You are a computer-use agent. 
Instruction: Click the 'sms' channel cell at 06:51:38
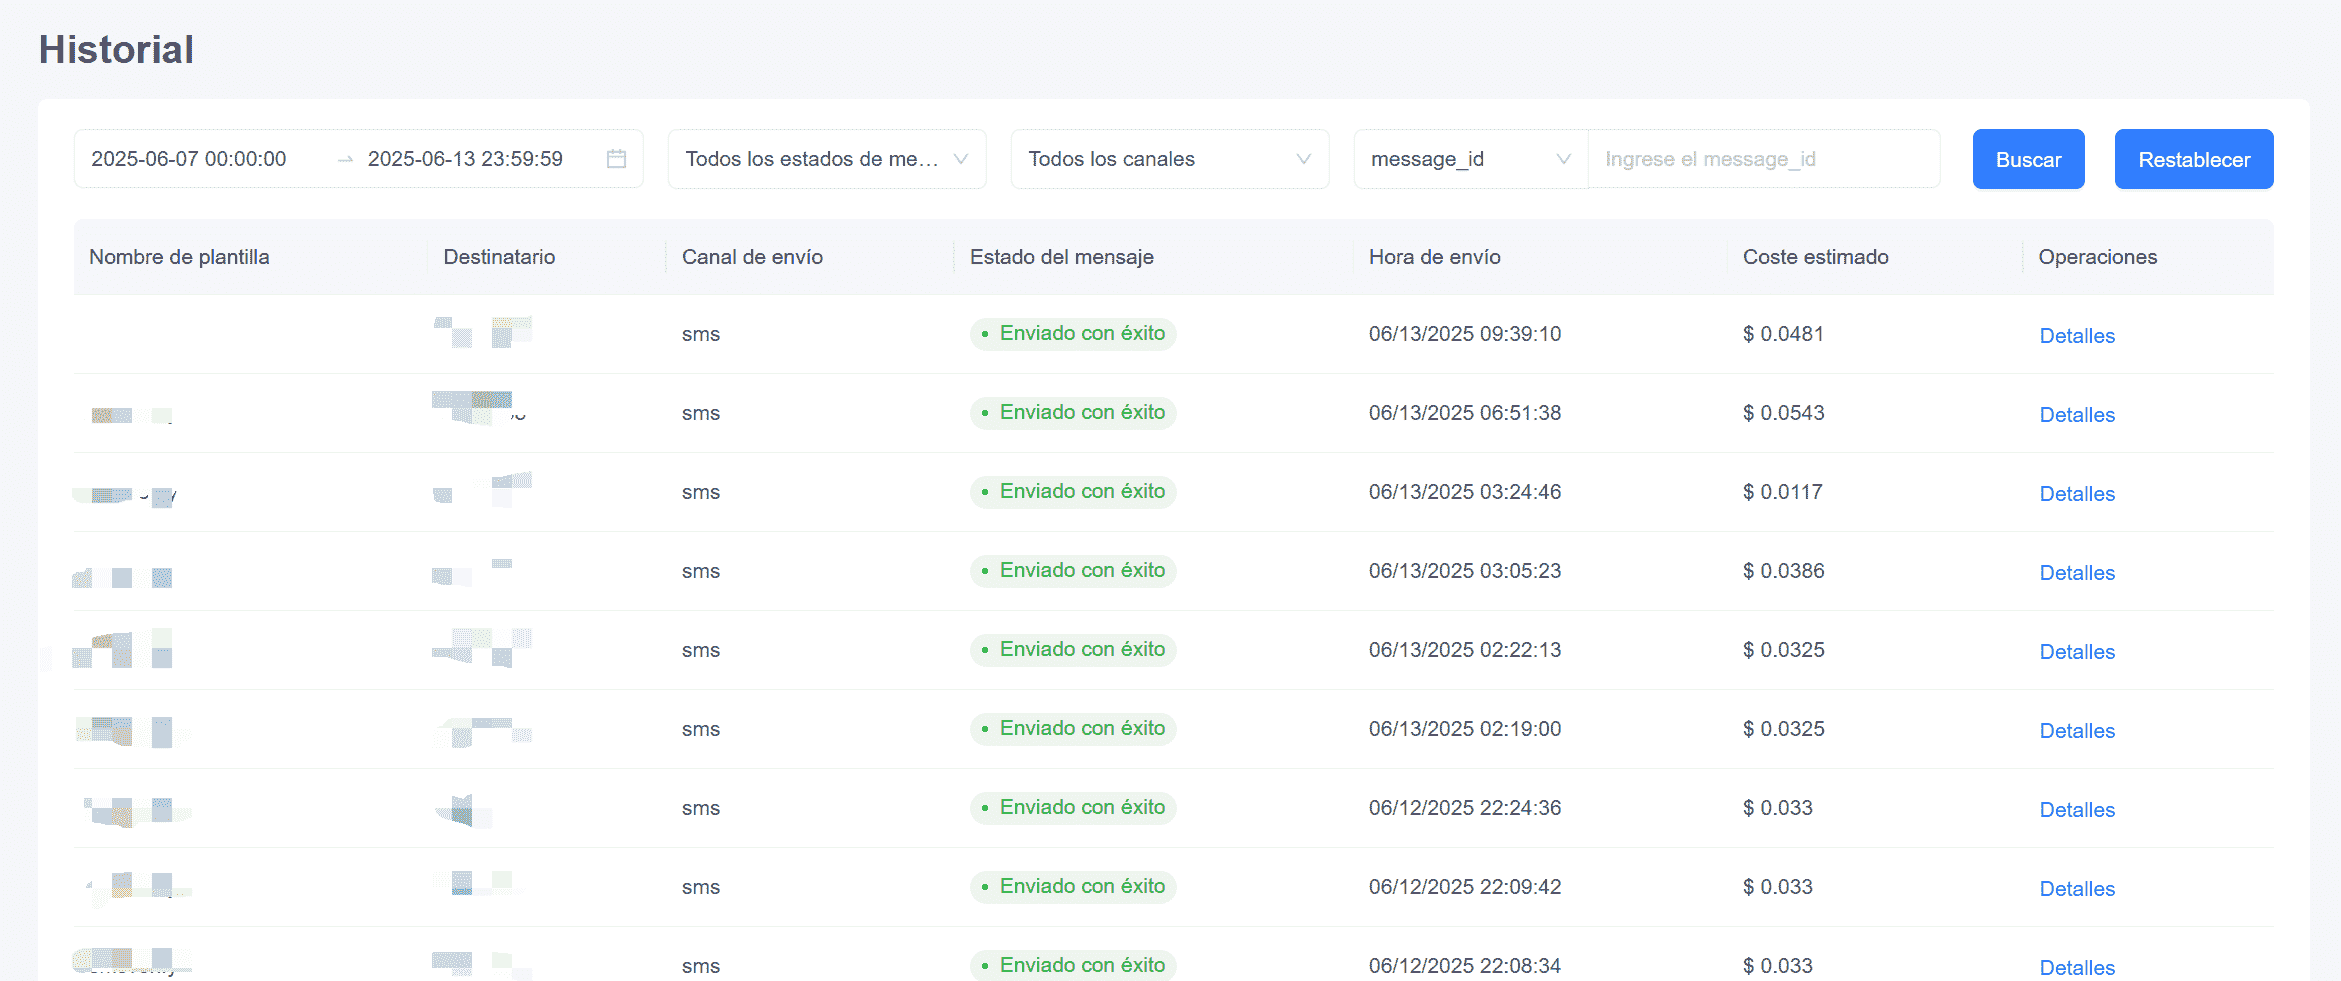(x=701, y=413)
